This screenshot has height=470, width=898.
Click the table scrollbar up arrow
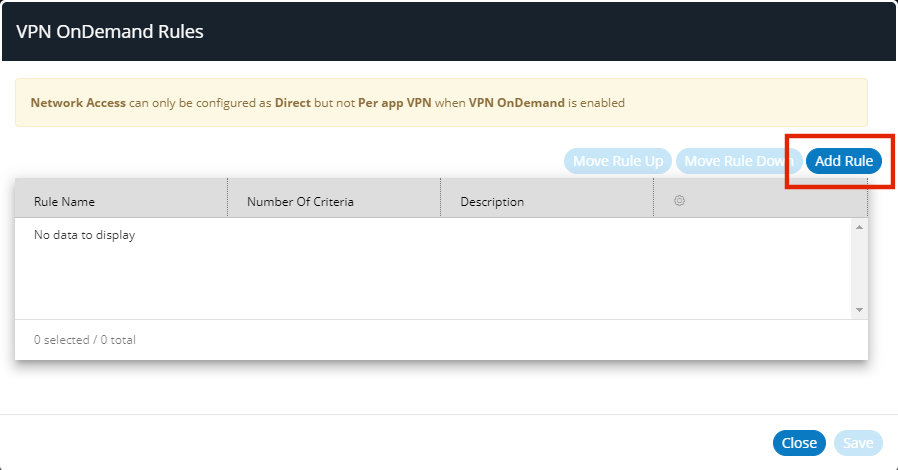pyautogui.click(x=859, y=227)
